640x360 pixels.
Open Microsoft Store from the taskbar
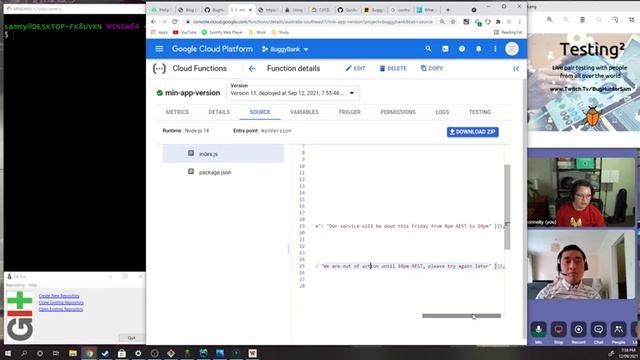pyautogui.click(x=122, y=353)
